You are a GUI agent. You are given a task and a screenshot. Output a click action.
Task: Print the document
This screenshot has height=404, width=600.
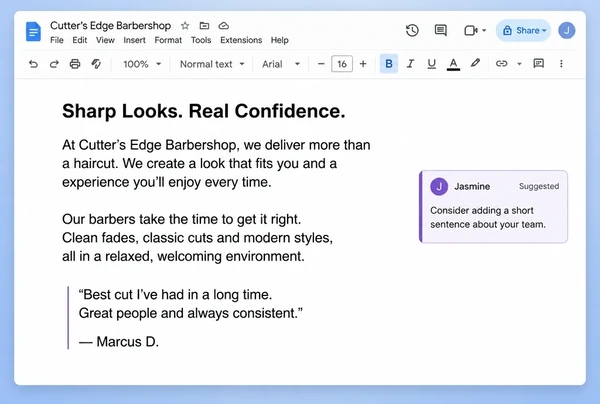(75, 64)
